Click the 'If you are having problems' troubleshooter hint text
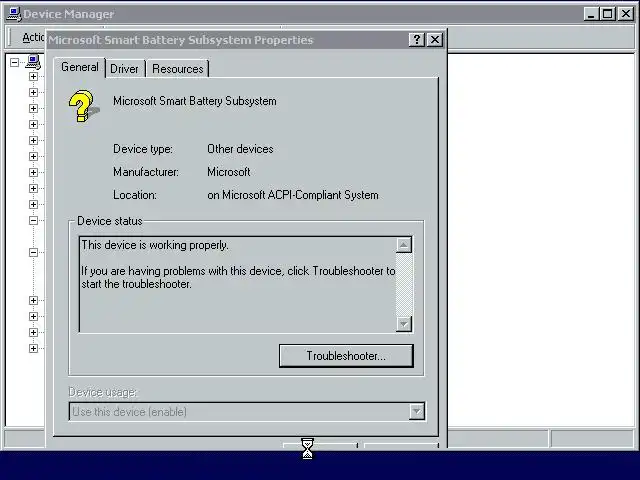 pos(238,277)
